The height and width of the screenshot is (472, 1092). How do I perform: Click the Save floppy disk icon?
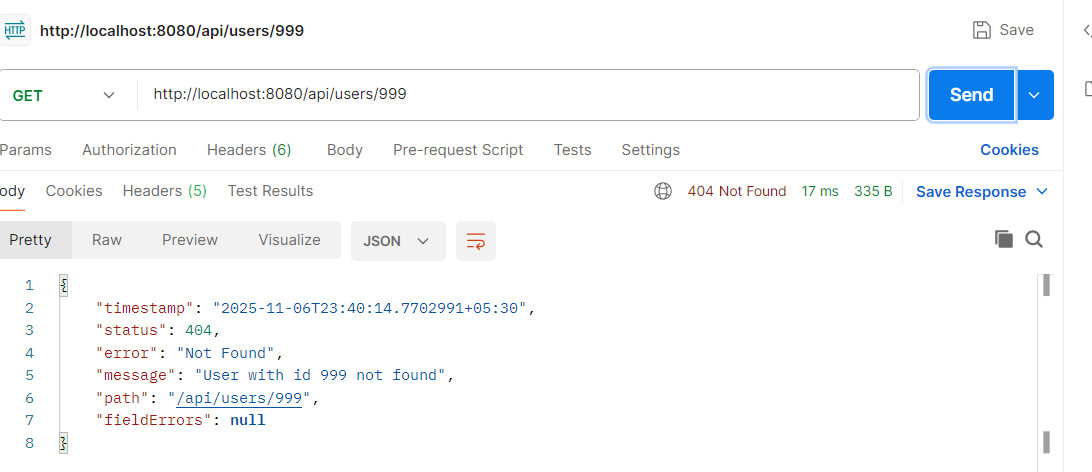tap(982, 30)
